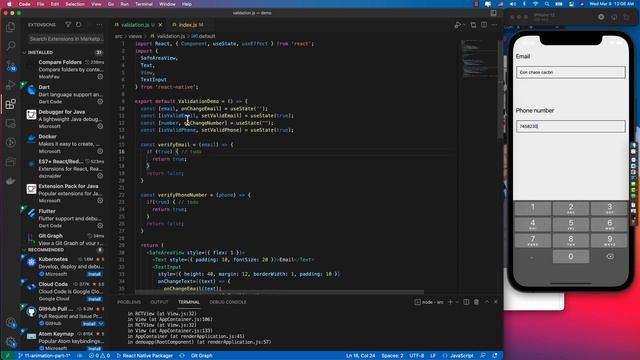Open the Search view in the activity bar

[11, 46]
